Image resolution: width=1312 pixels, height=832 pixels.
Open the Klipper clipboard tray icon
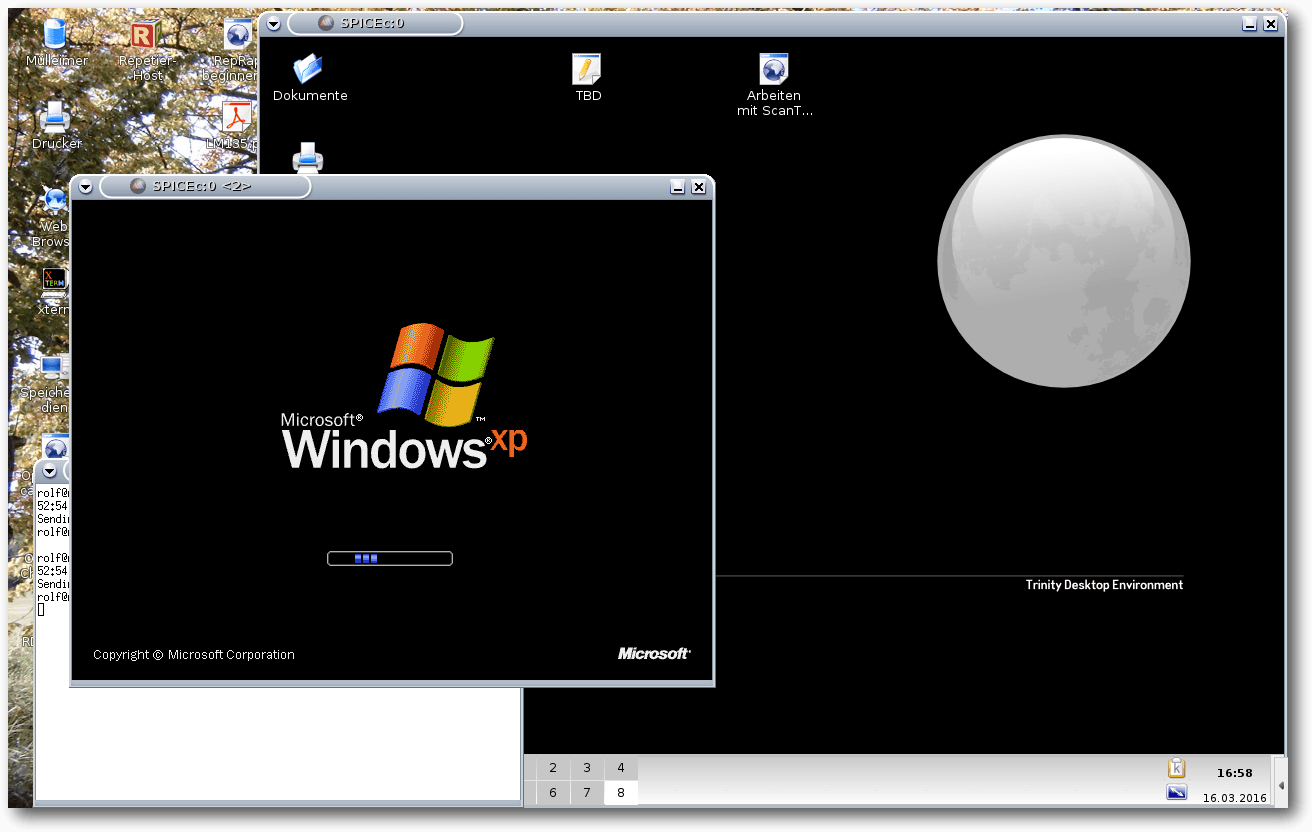pyautogui.click(x=1177, y=768)
